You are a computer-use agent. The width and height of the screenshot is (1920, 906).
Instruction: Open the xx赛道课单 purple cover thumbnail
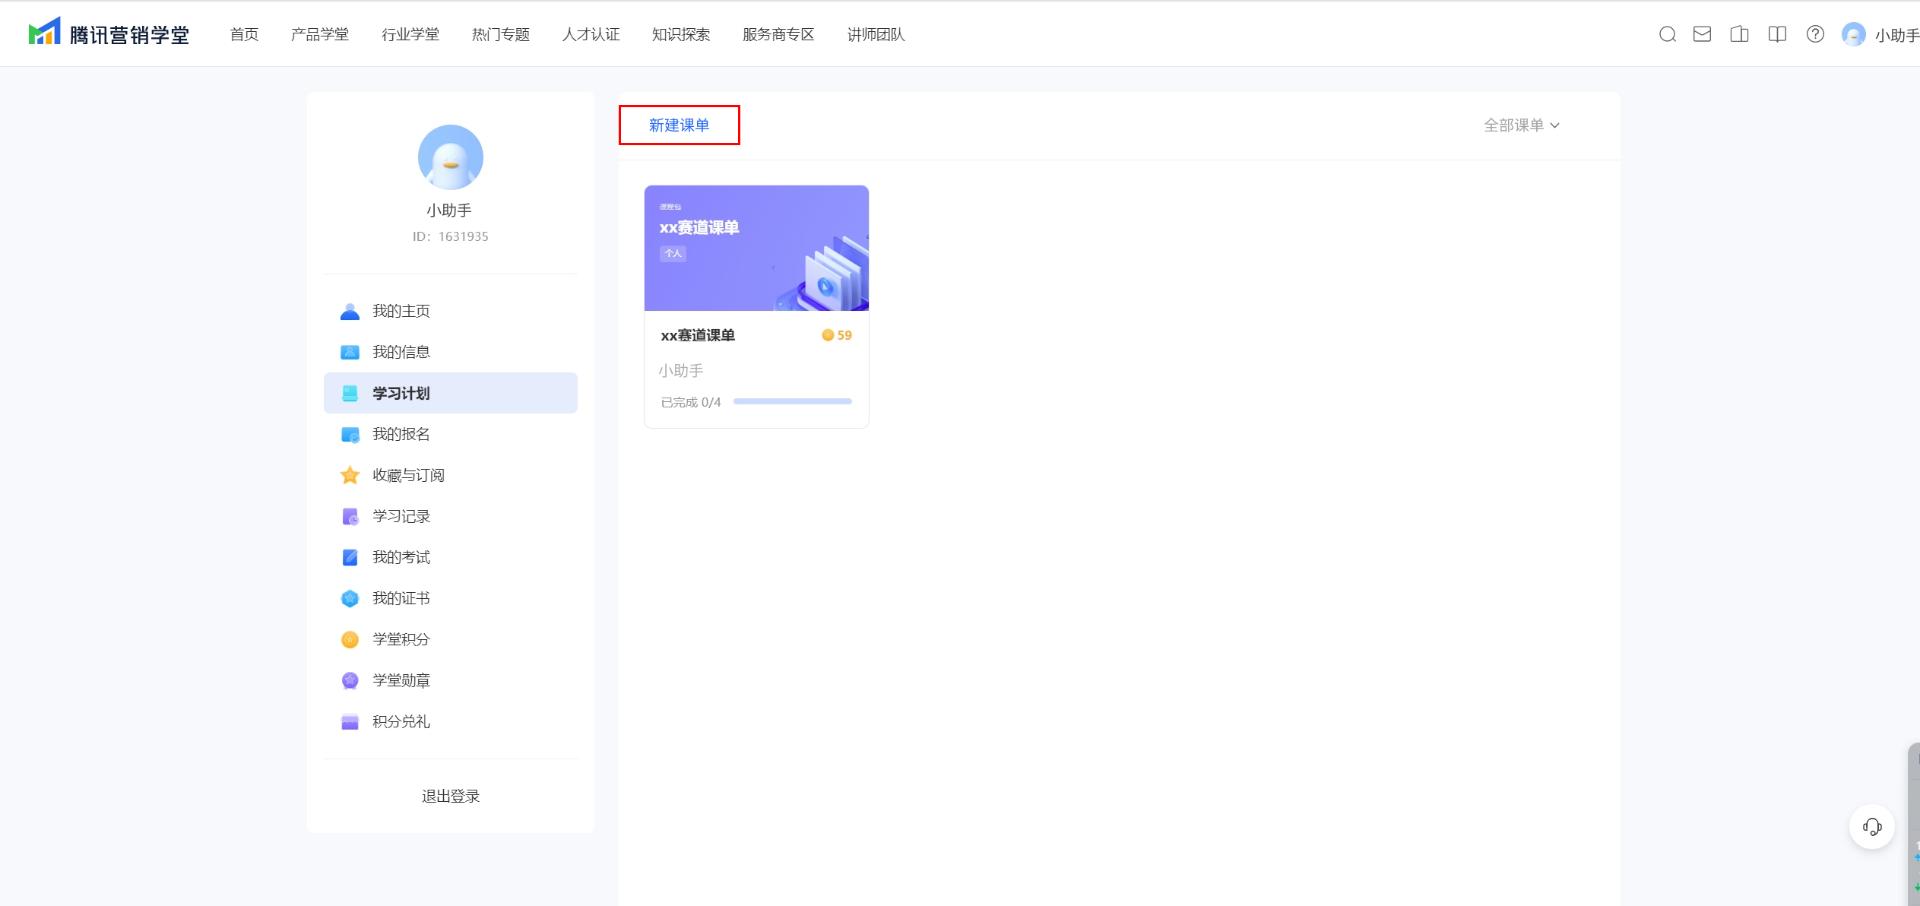coord(756,248)
